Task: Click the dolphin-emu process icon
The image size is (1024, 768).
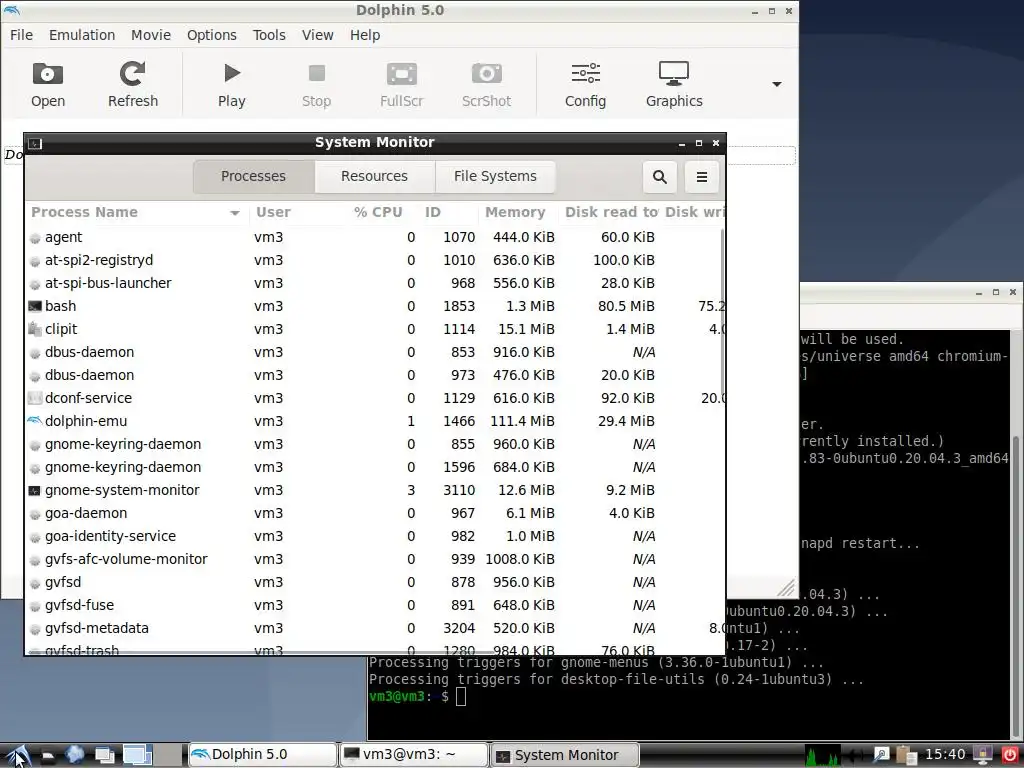Action: tap(35, 421)
